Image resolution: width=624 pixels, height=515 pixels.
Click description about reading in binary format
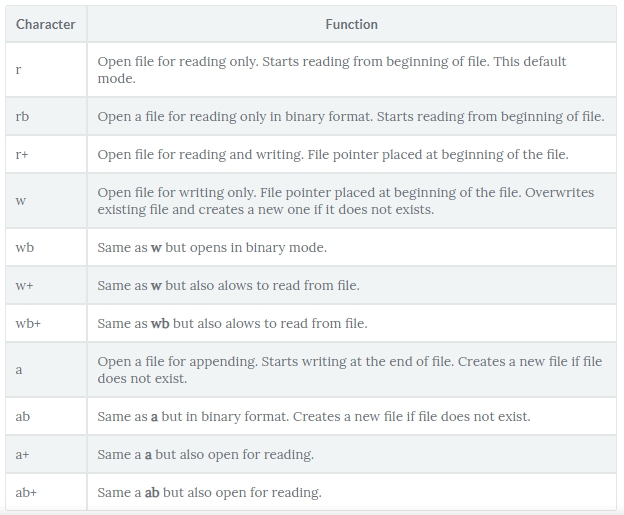(x=350, y=116)
